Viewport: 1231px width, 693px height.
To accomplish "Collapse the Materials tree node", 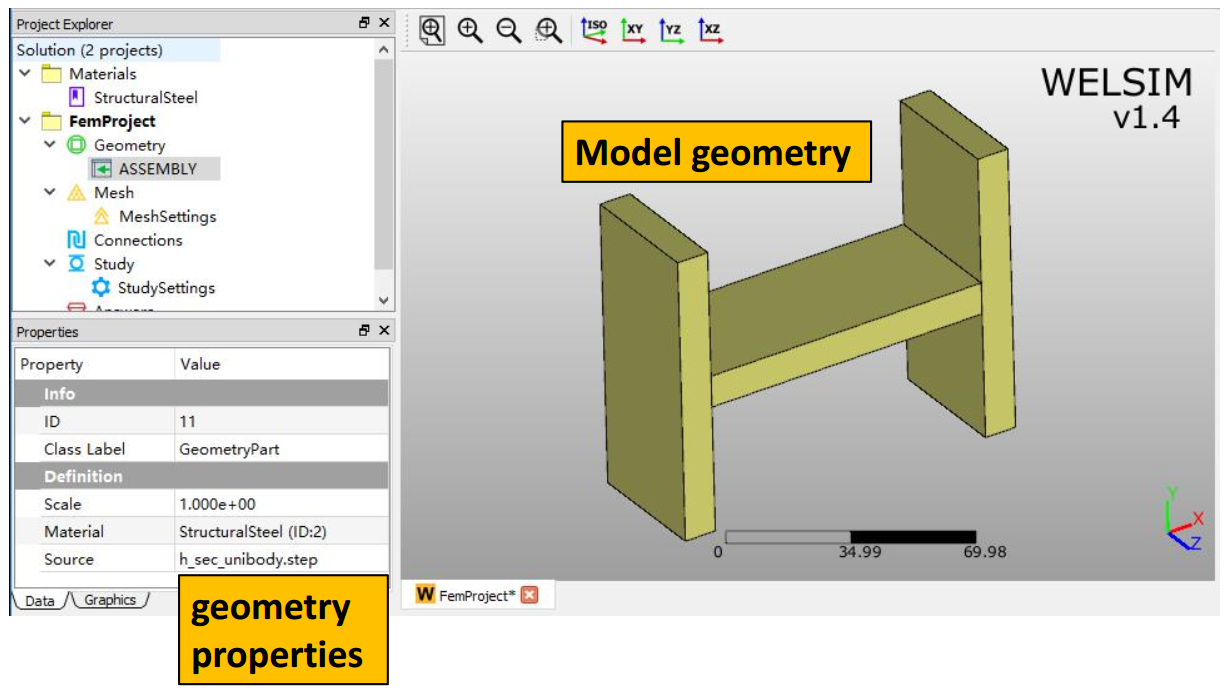I will click(x=25, y=74).
